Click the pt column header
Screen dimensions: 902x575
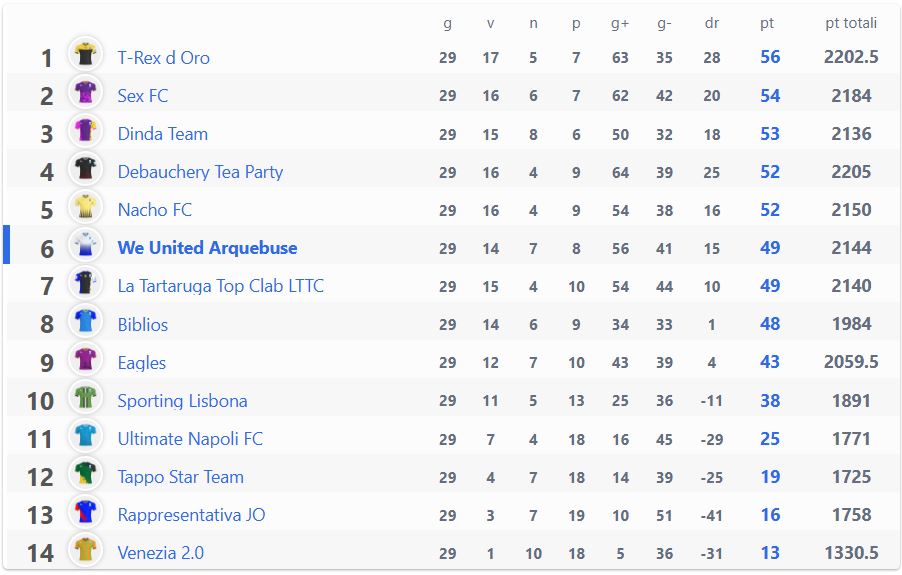click(767, 24)
